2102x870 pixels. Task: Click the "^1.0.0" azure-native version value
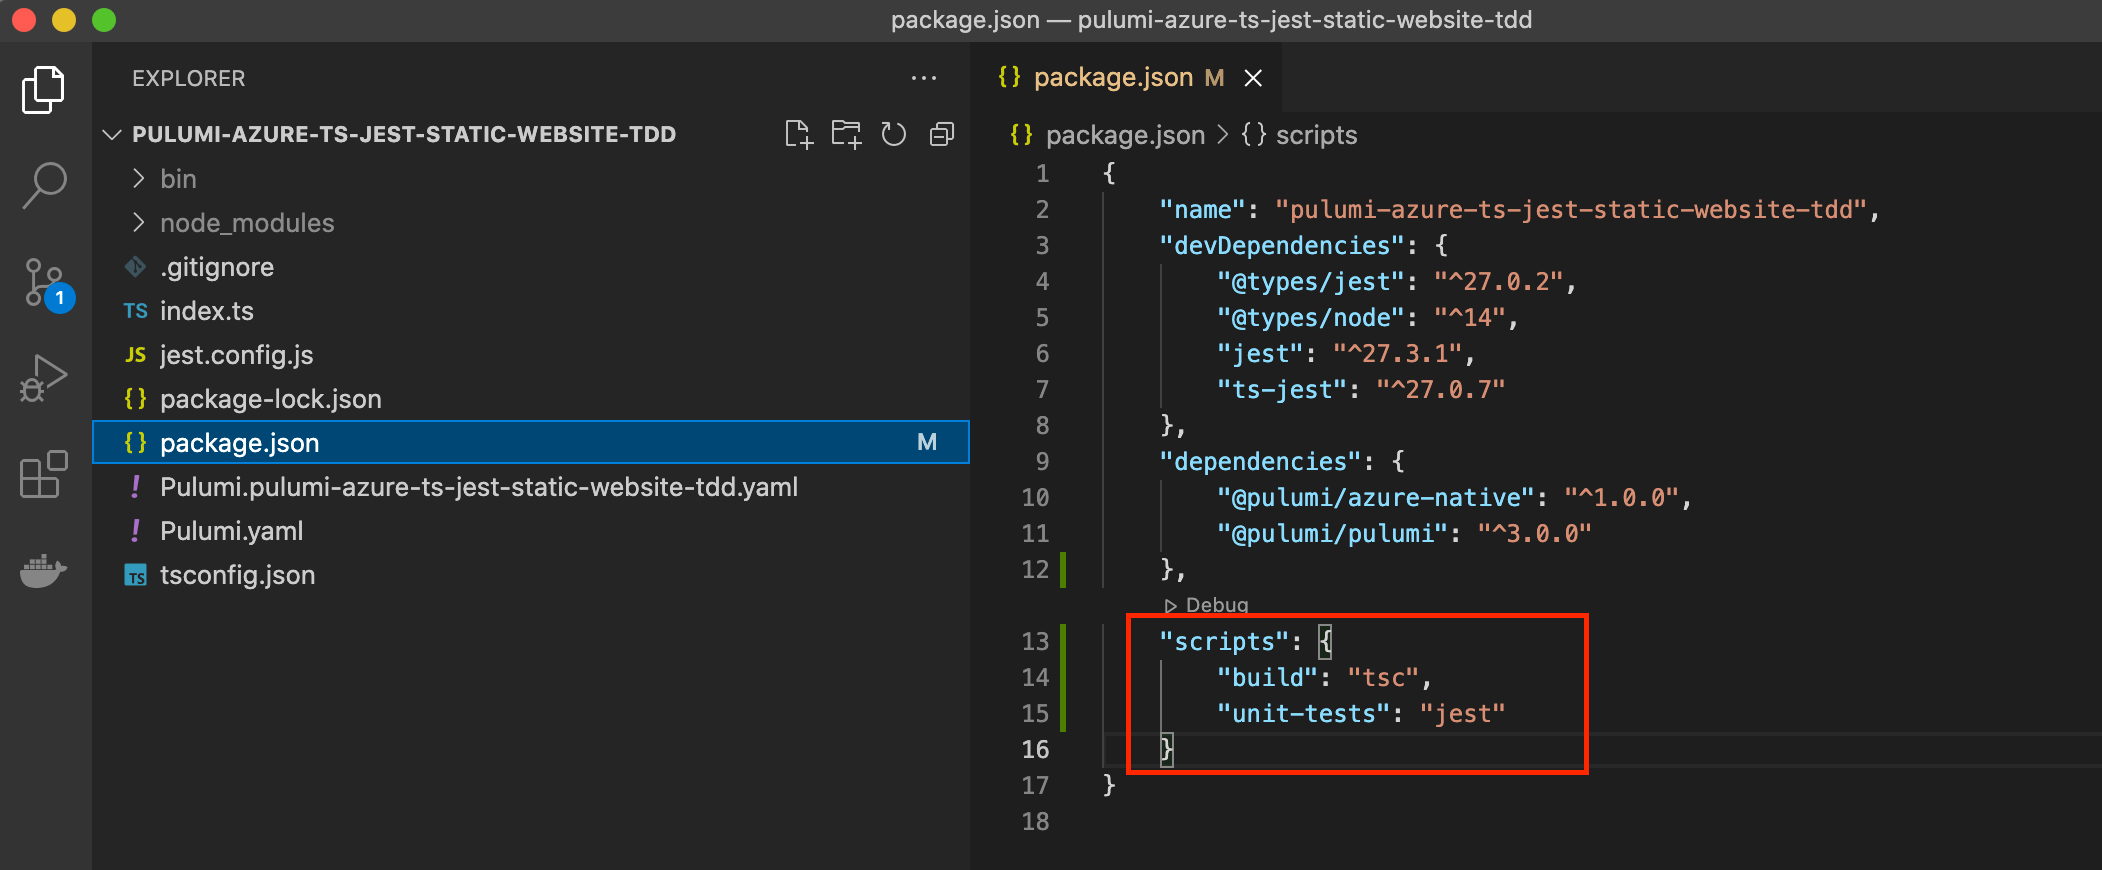point(1621,498)
